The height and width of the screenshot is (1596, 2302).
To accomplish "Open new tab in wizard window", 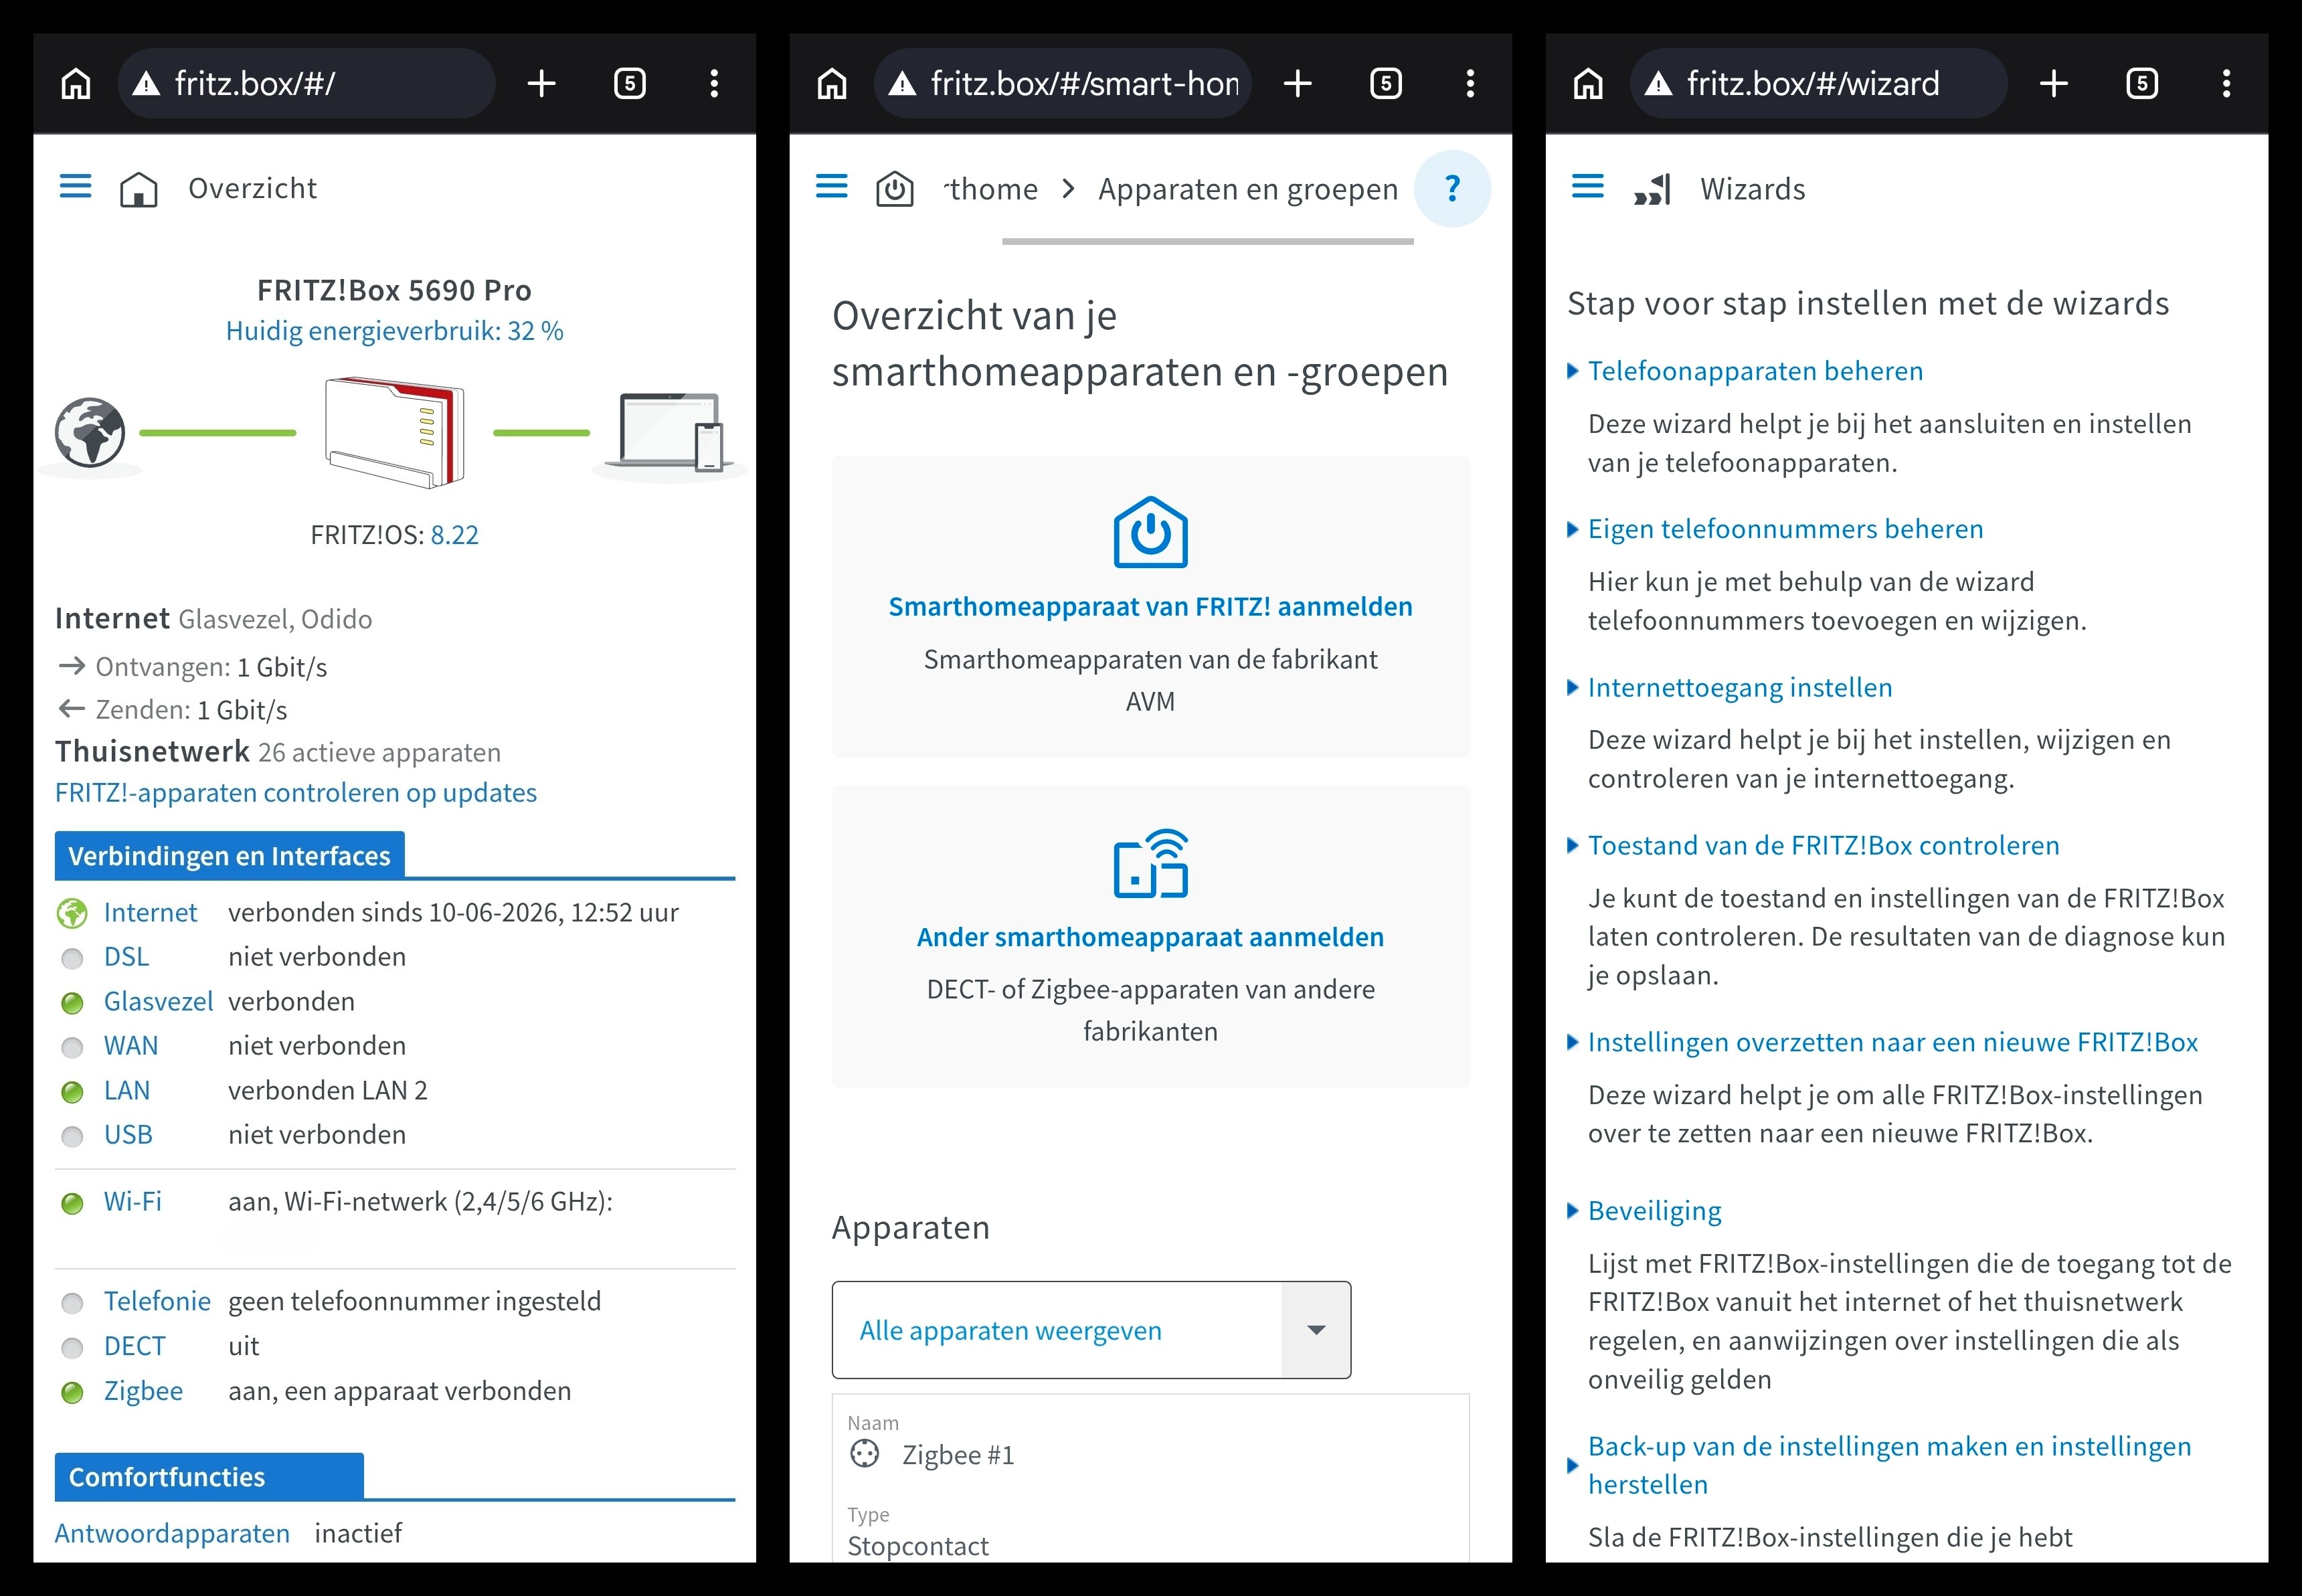I will [2053, 84].
